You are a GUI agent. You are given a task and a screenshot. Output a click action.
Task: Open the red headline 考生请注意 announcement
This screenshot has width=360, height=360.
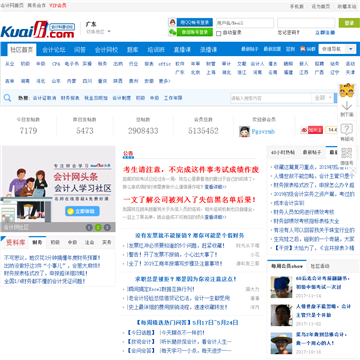(191, 169)
